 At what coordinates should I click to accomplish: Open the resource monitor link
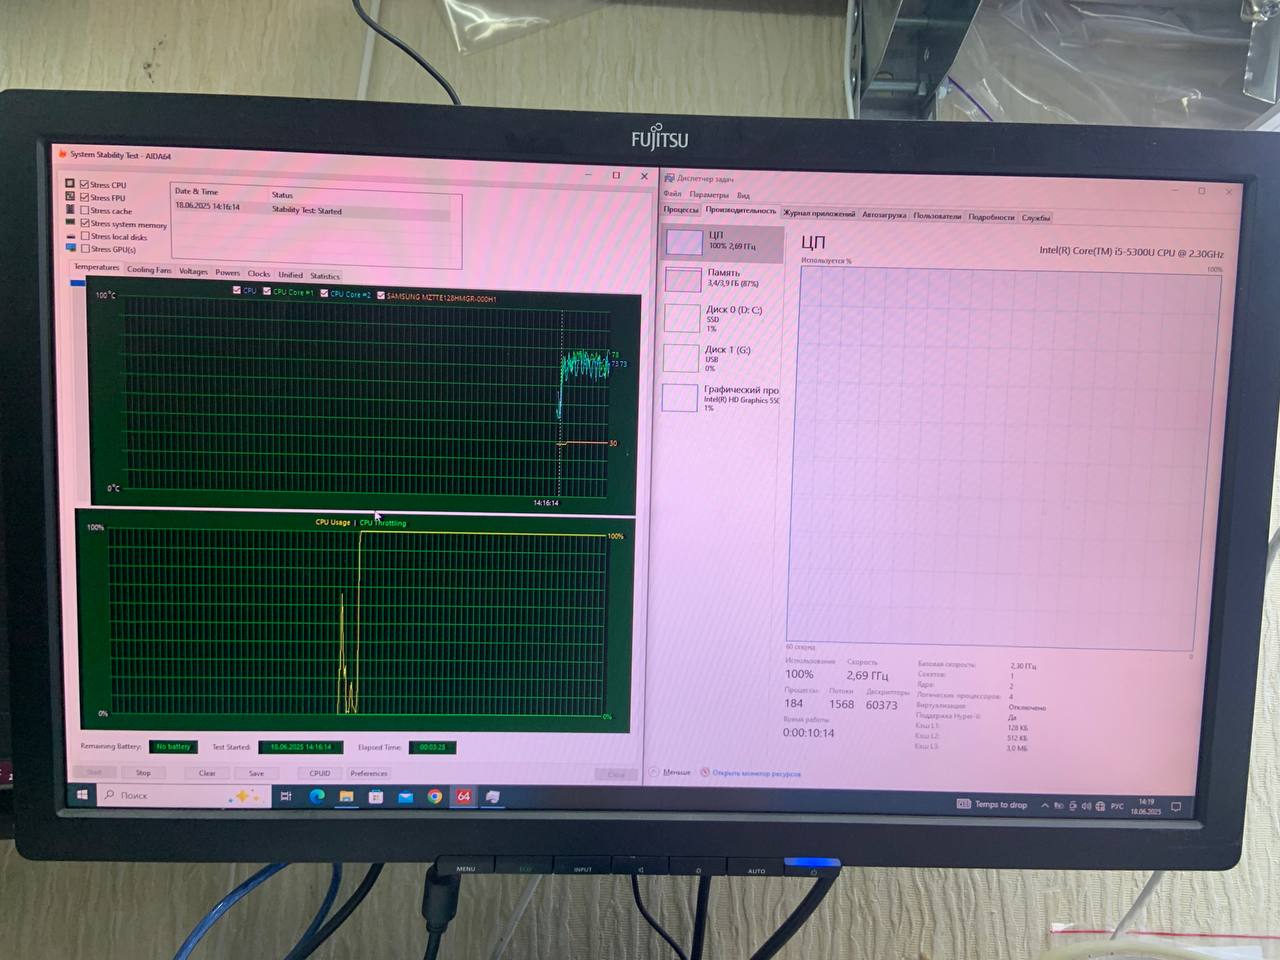[755, 773]
